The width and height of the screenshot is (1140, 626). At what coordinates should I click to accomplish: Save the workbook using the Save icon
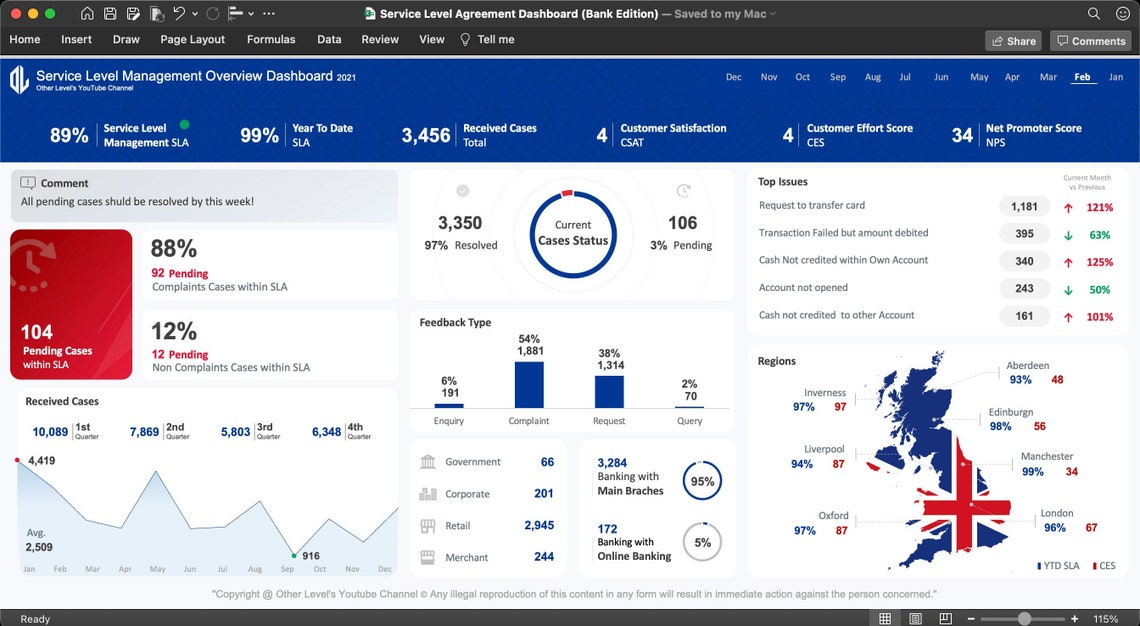[112, 13]
